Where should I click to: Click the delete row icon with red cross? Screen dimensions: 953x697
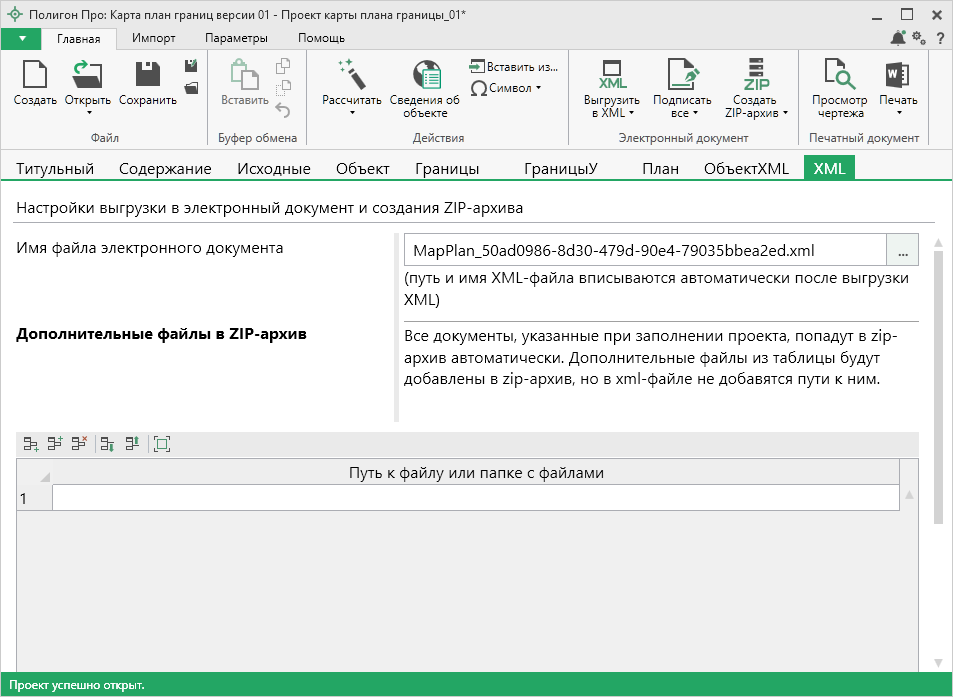pyautogui.click(x=79, y=444)
